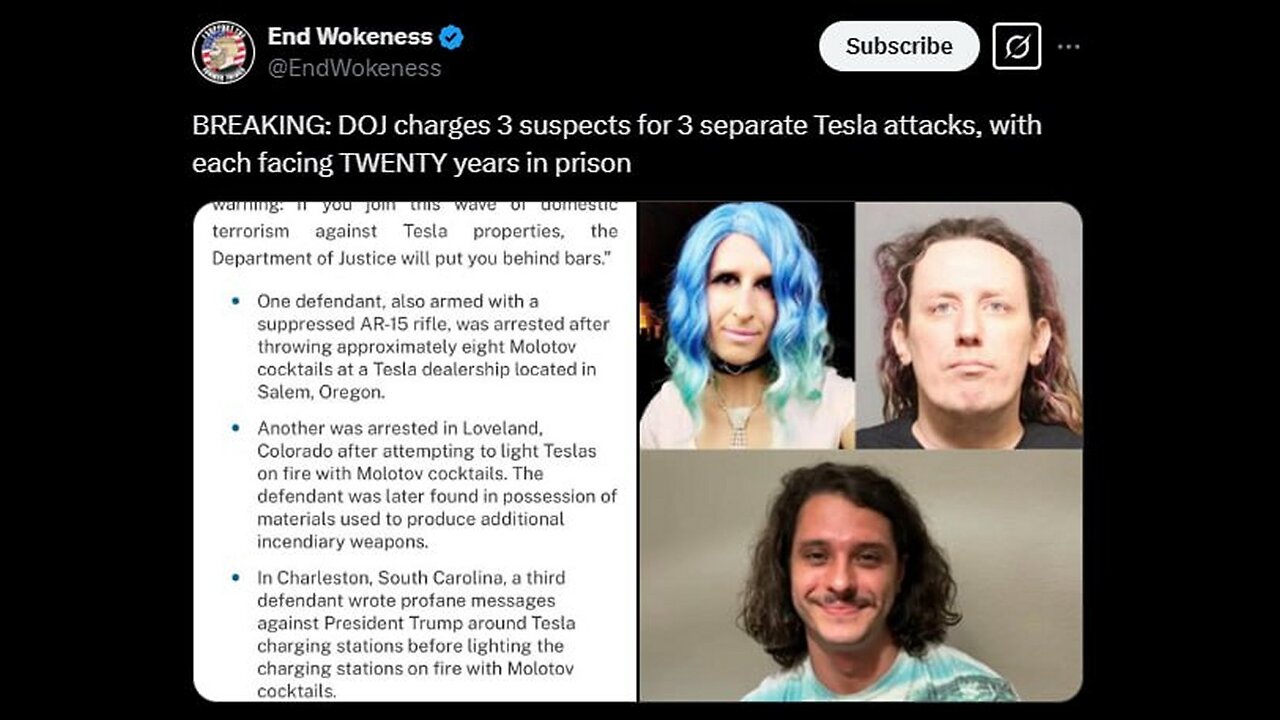Open the blue wavy wig photo

[x=747, y=325]
